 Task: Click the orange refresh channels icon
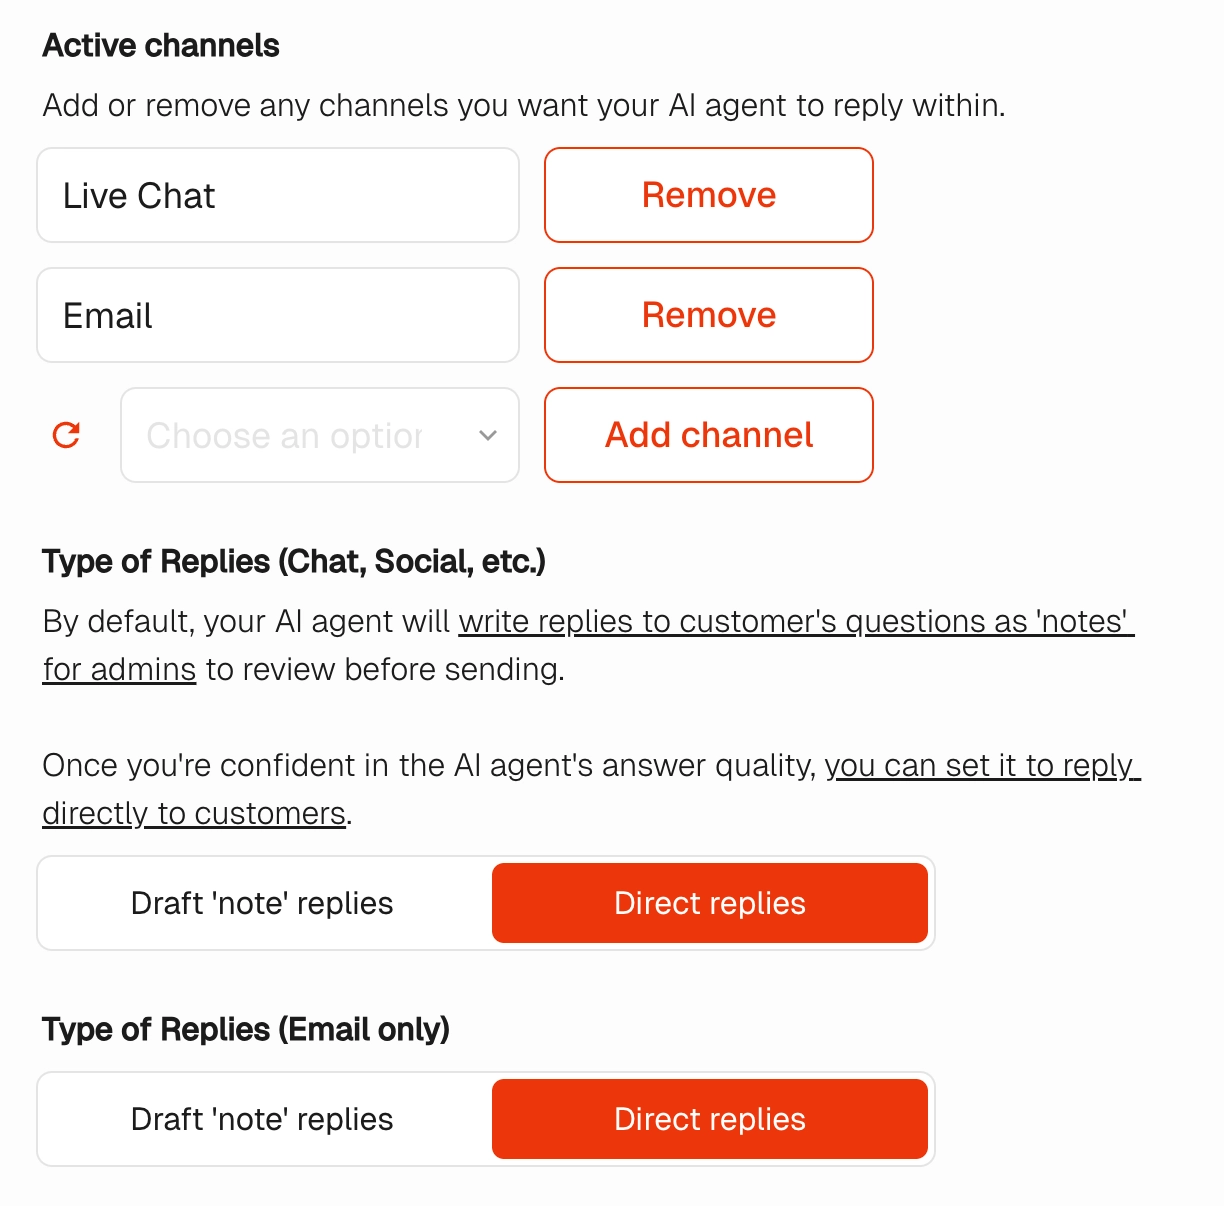click(66, 435)
